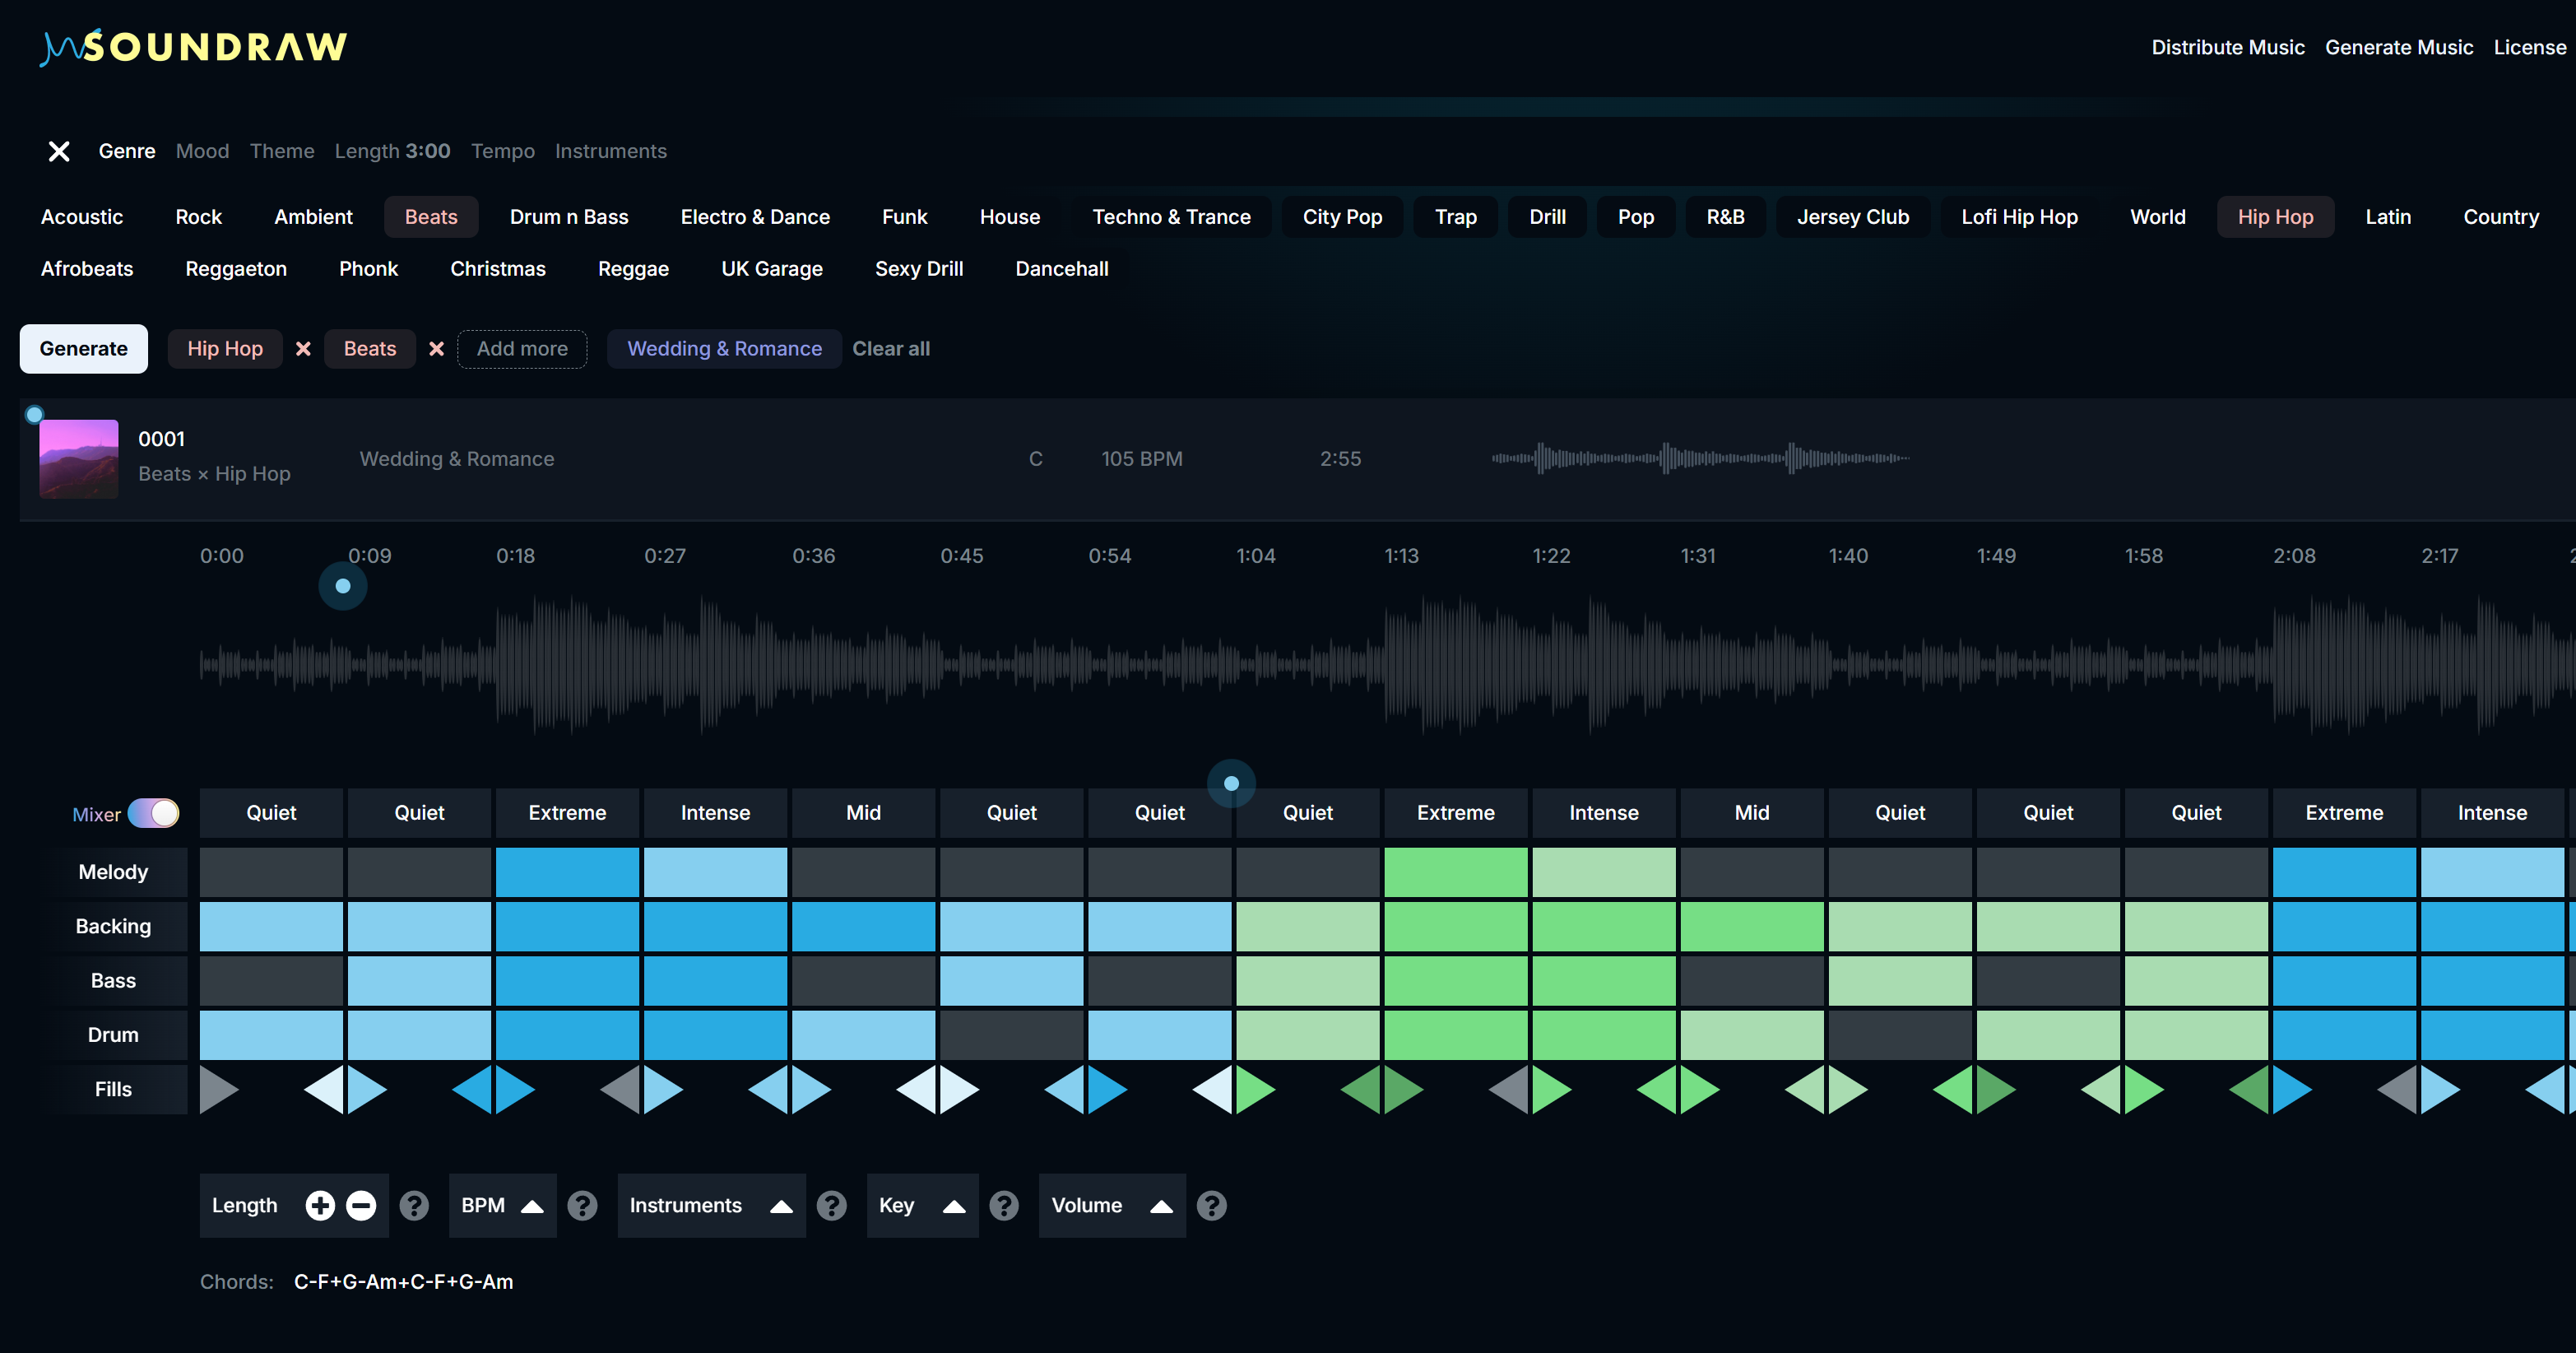Open the Length 3:00 filter tab
Viewport: 2576px width, 1353px height.
click(x=392, y=151)
